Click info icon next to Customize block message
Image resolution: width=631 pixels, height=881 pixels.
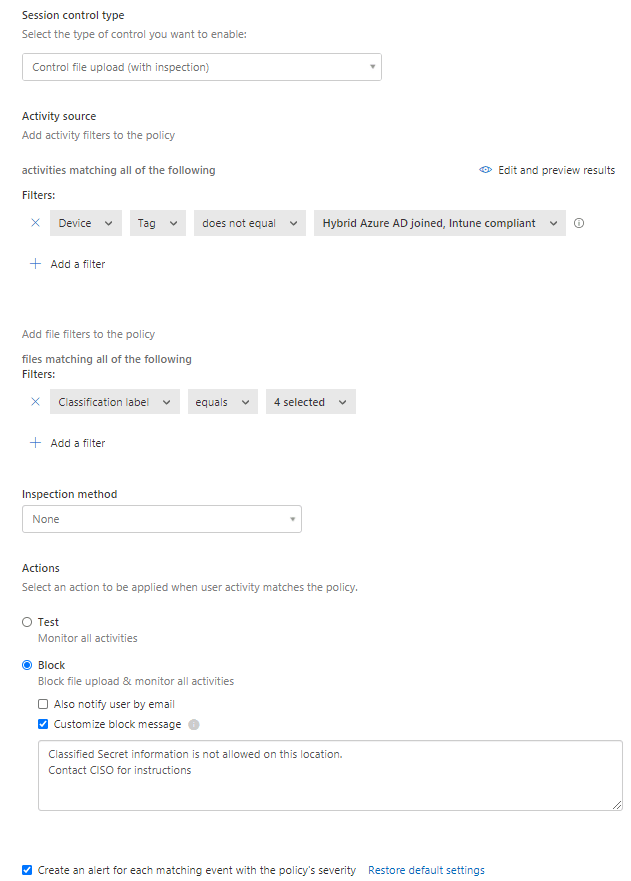194,724
